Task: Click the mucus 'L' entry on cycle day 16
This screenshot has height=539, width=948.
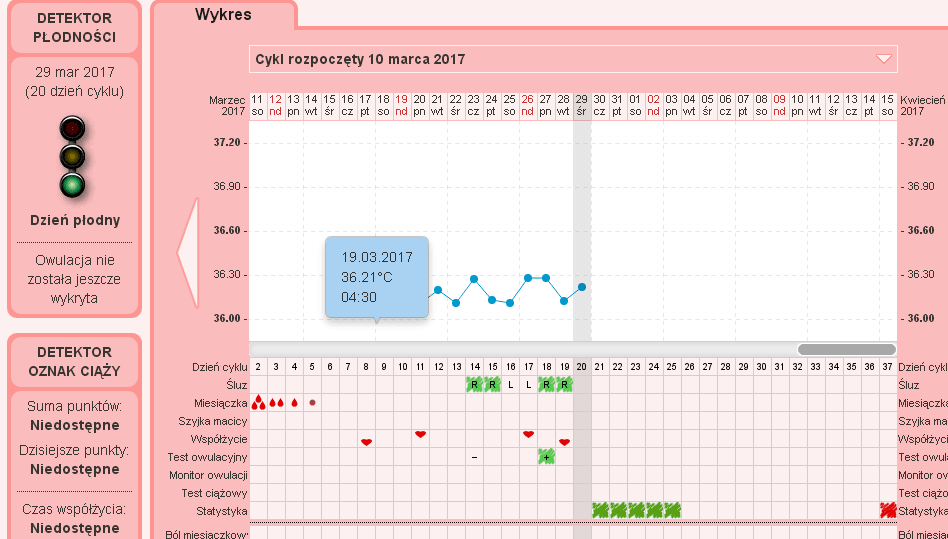Action: point(510,385)
